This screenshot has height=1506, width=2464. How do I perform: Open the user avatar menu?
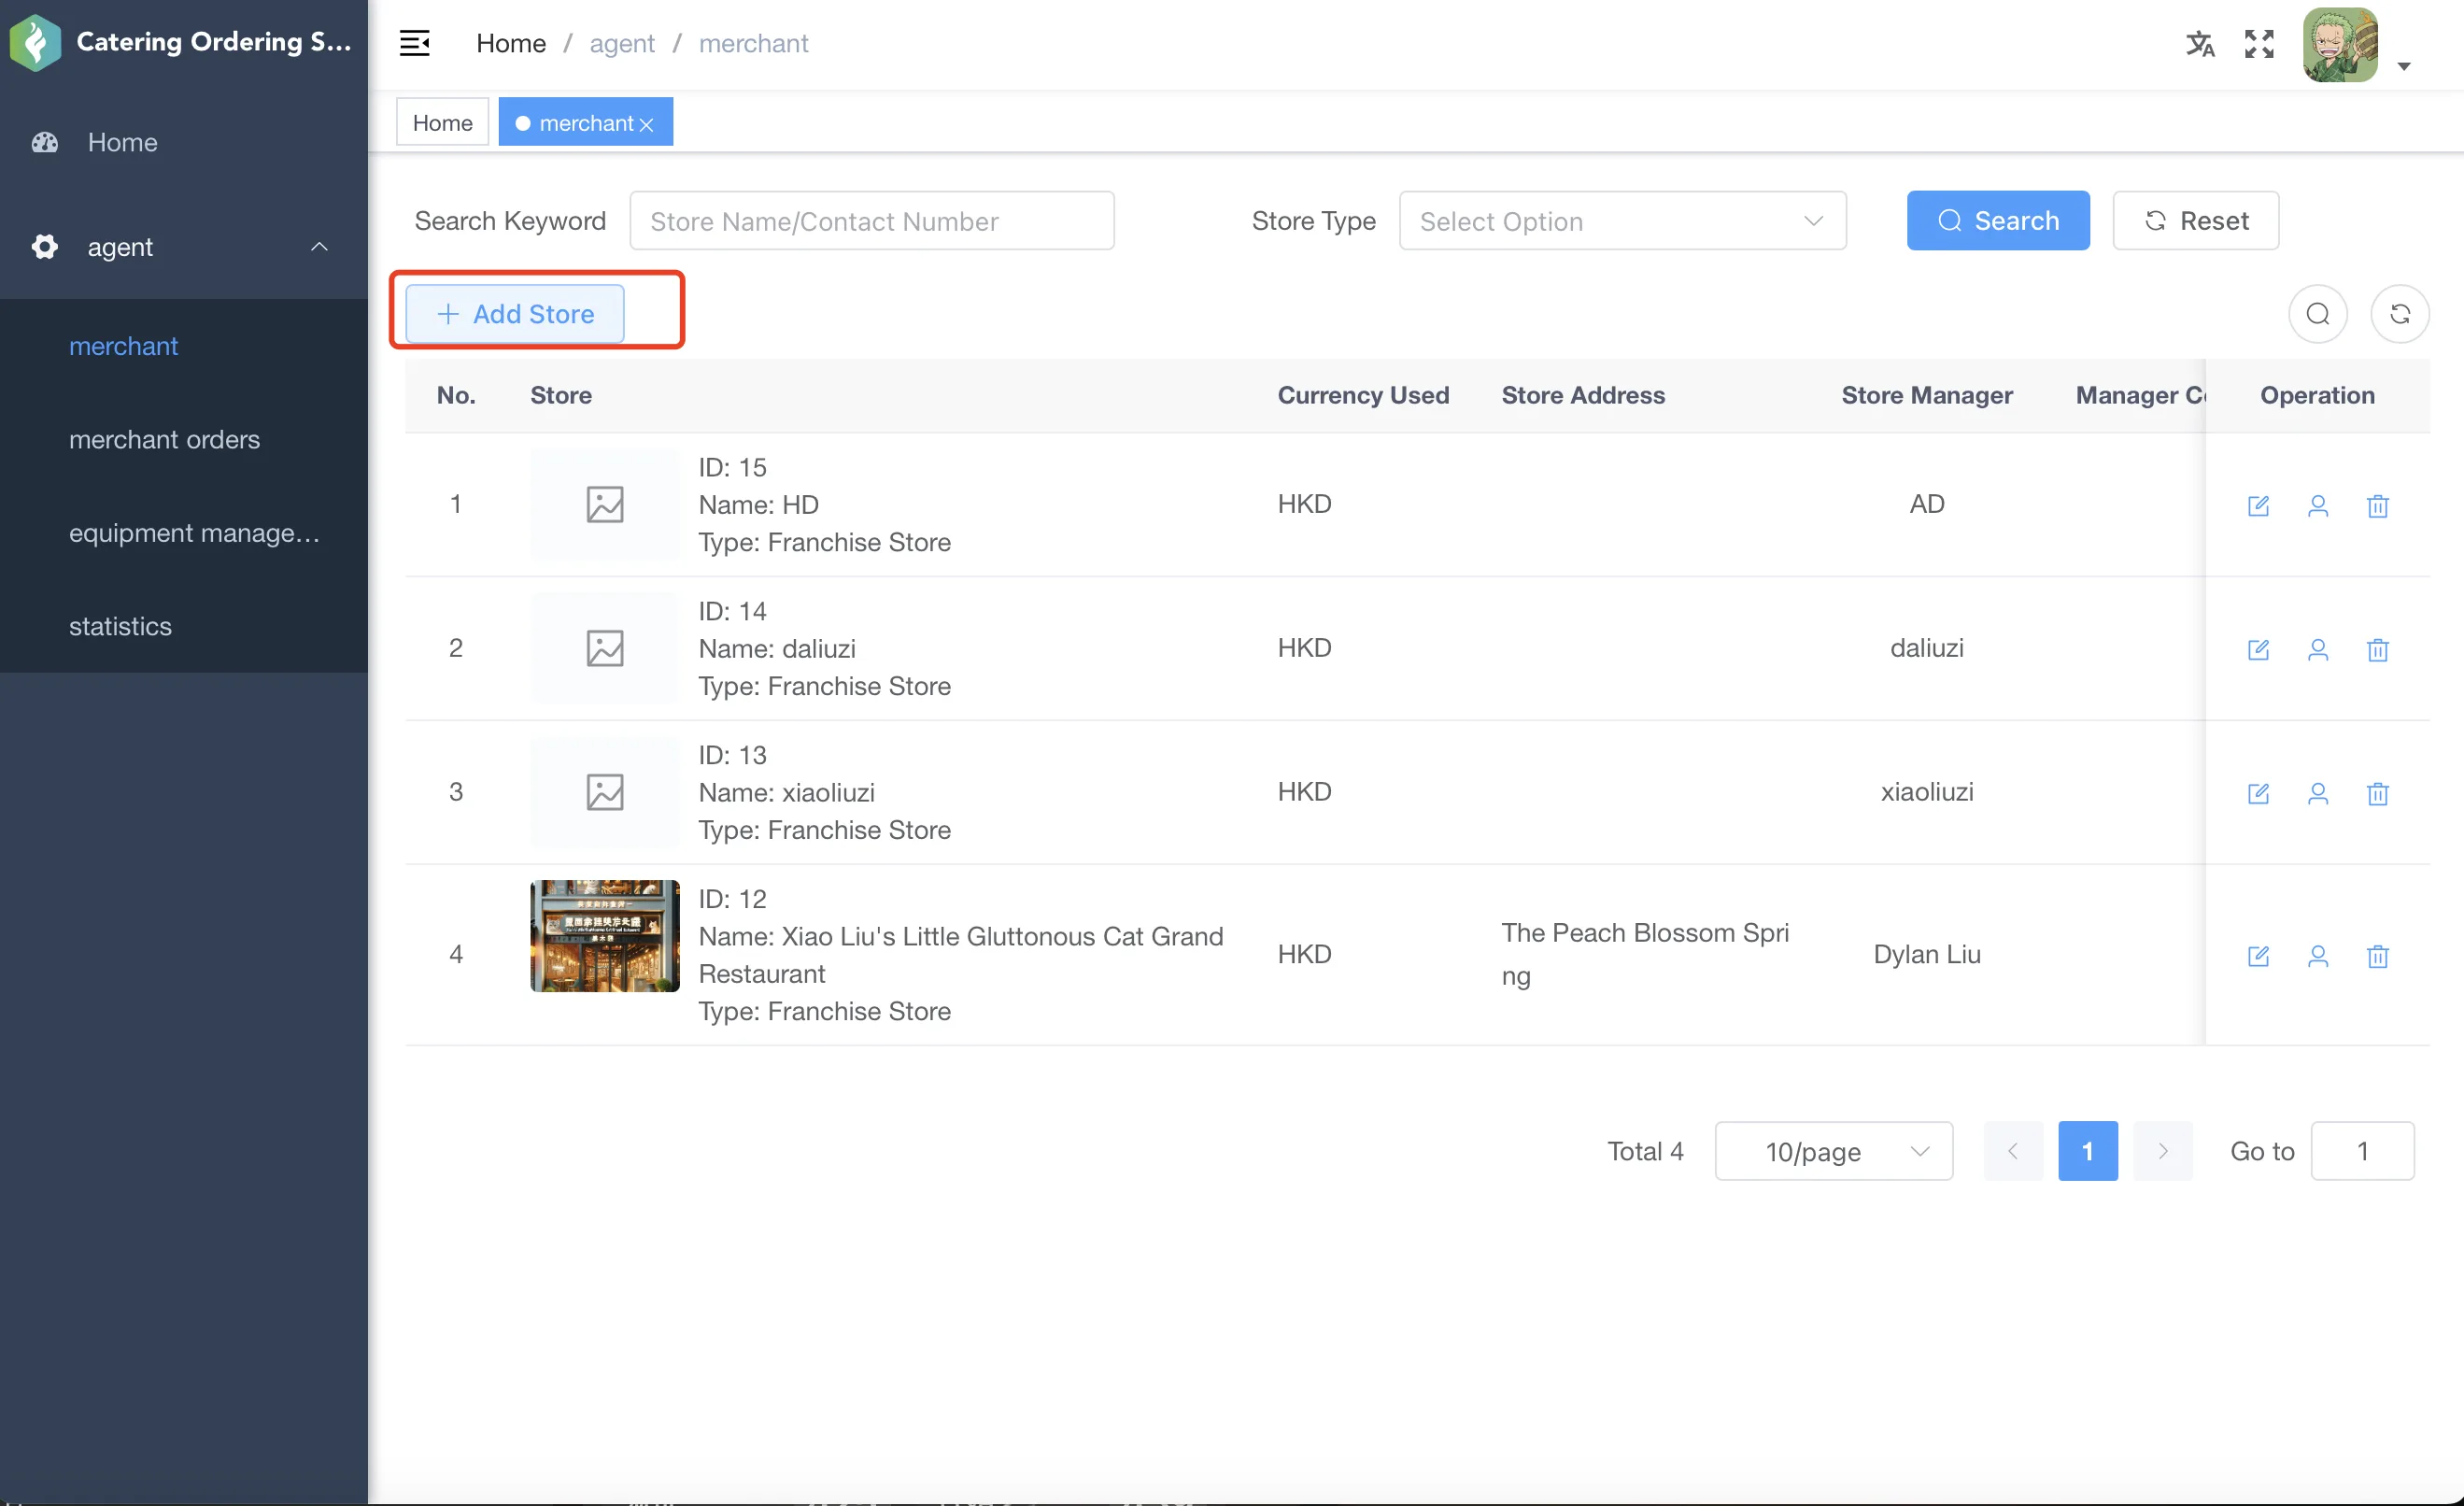[x=2340, y=44]
